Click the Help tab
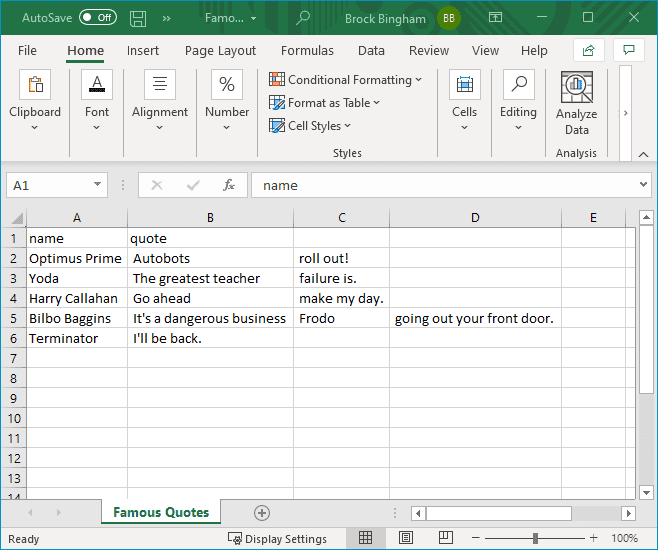The height and width of the screenshot is (550, 658). [534, 51]
